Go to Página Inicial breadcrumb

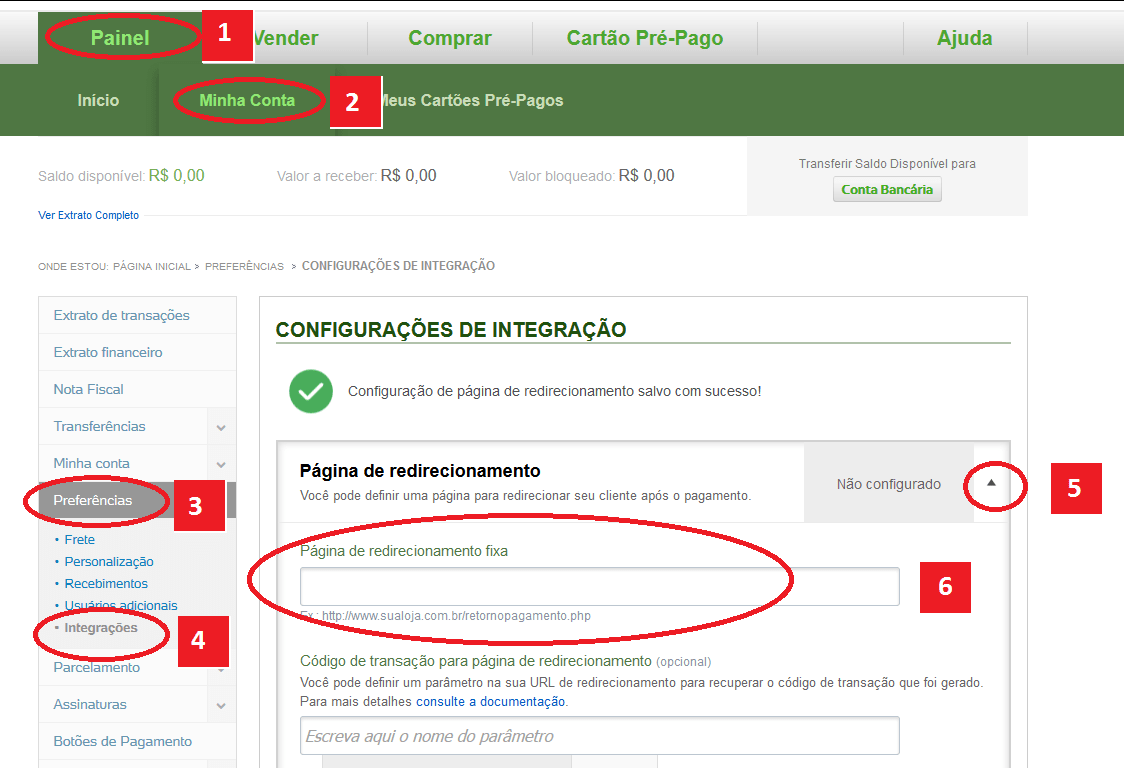coord(151,266)
